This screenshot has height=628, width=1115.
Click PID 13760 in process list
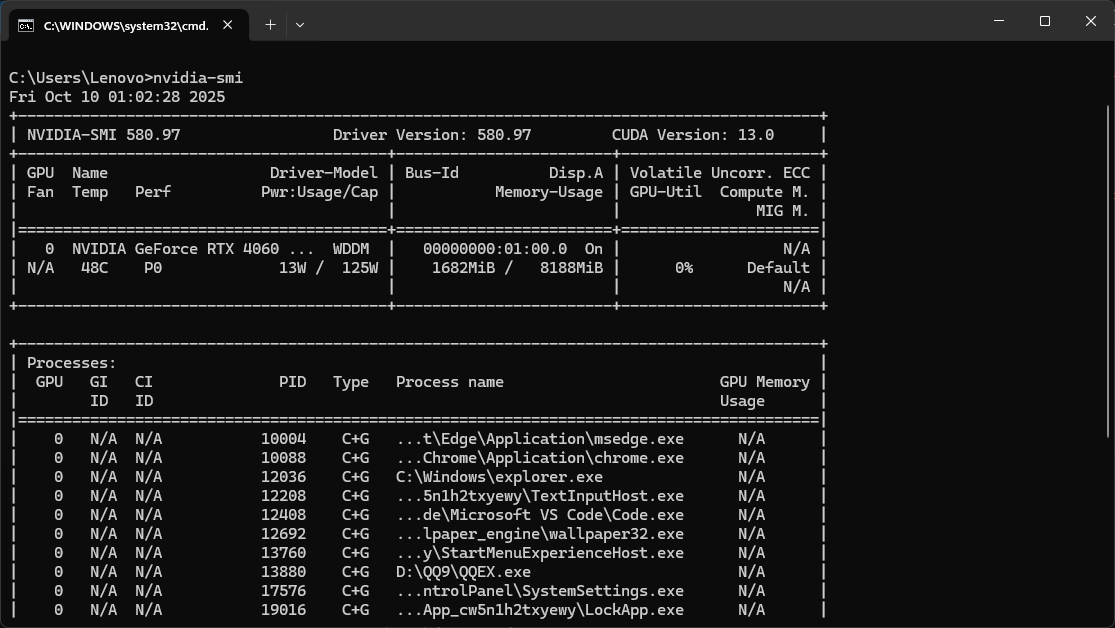[x=284, y=553]
